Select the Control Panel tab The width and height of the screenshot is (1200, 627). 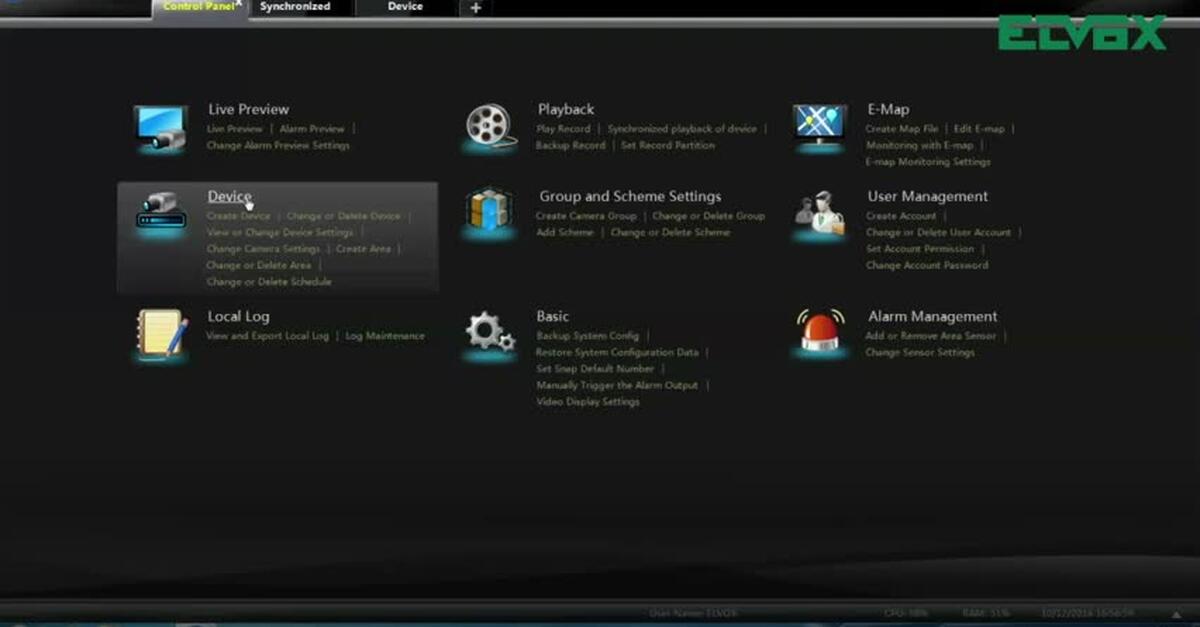point(196,7)
